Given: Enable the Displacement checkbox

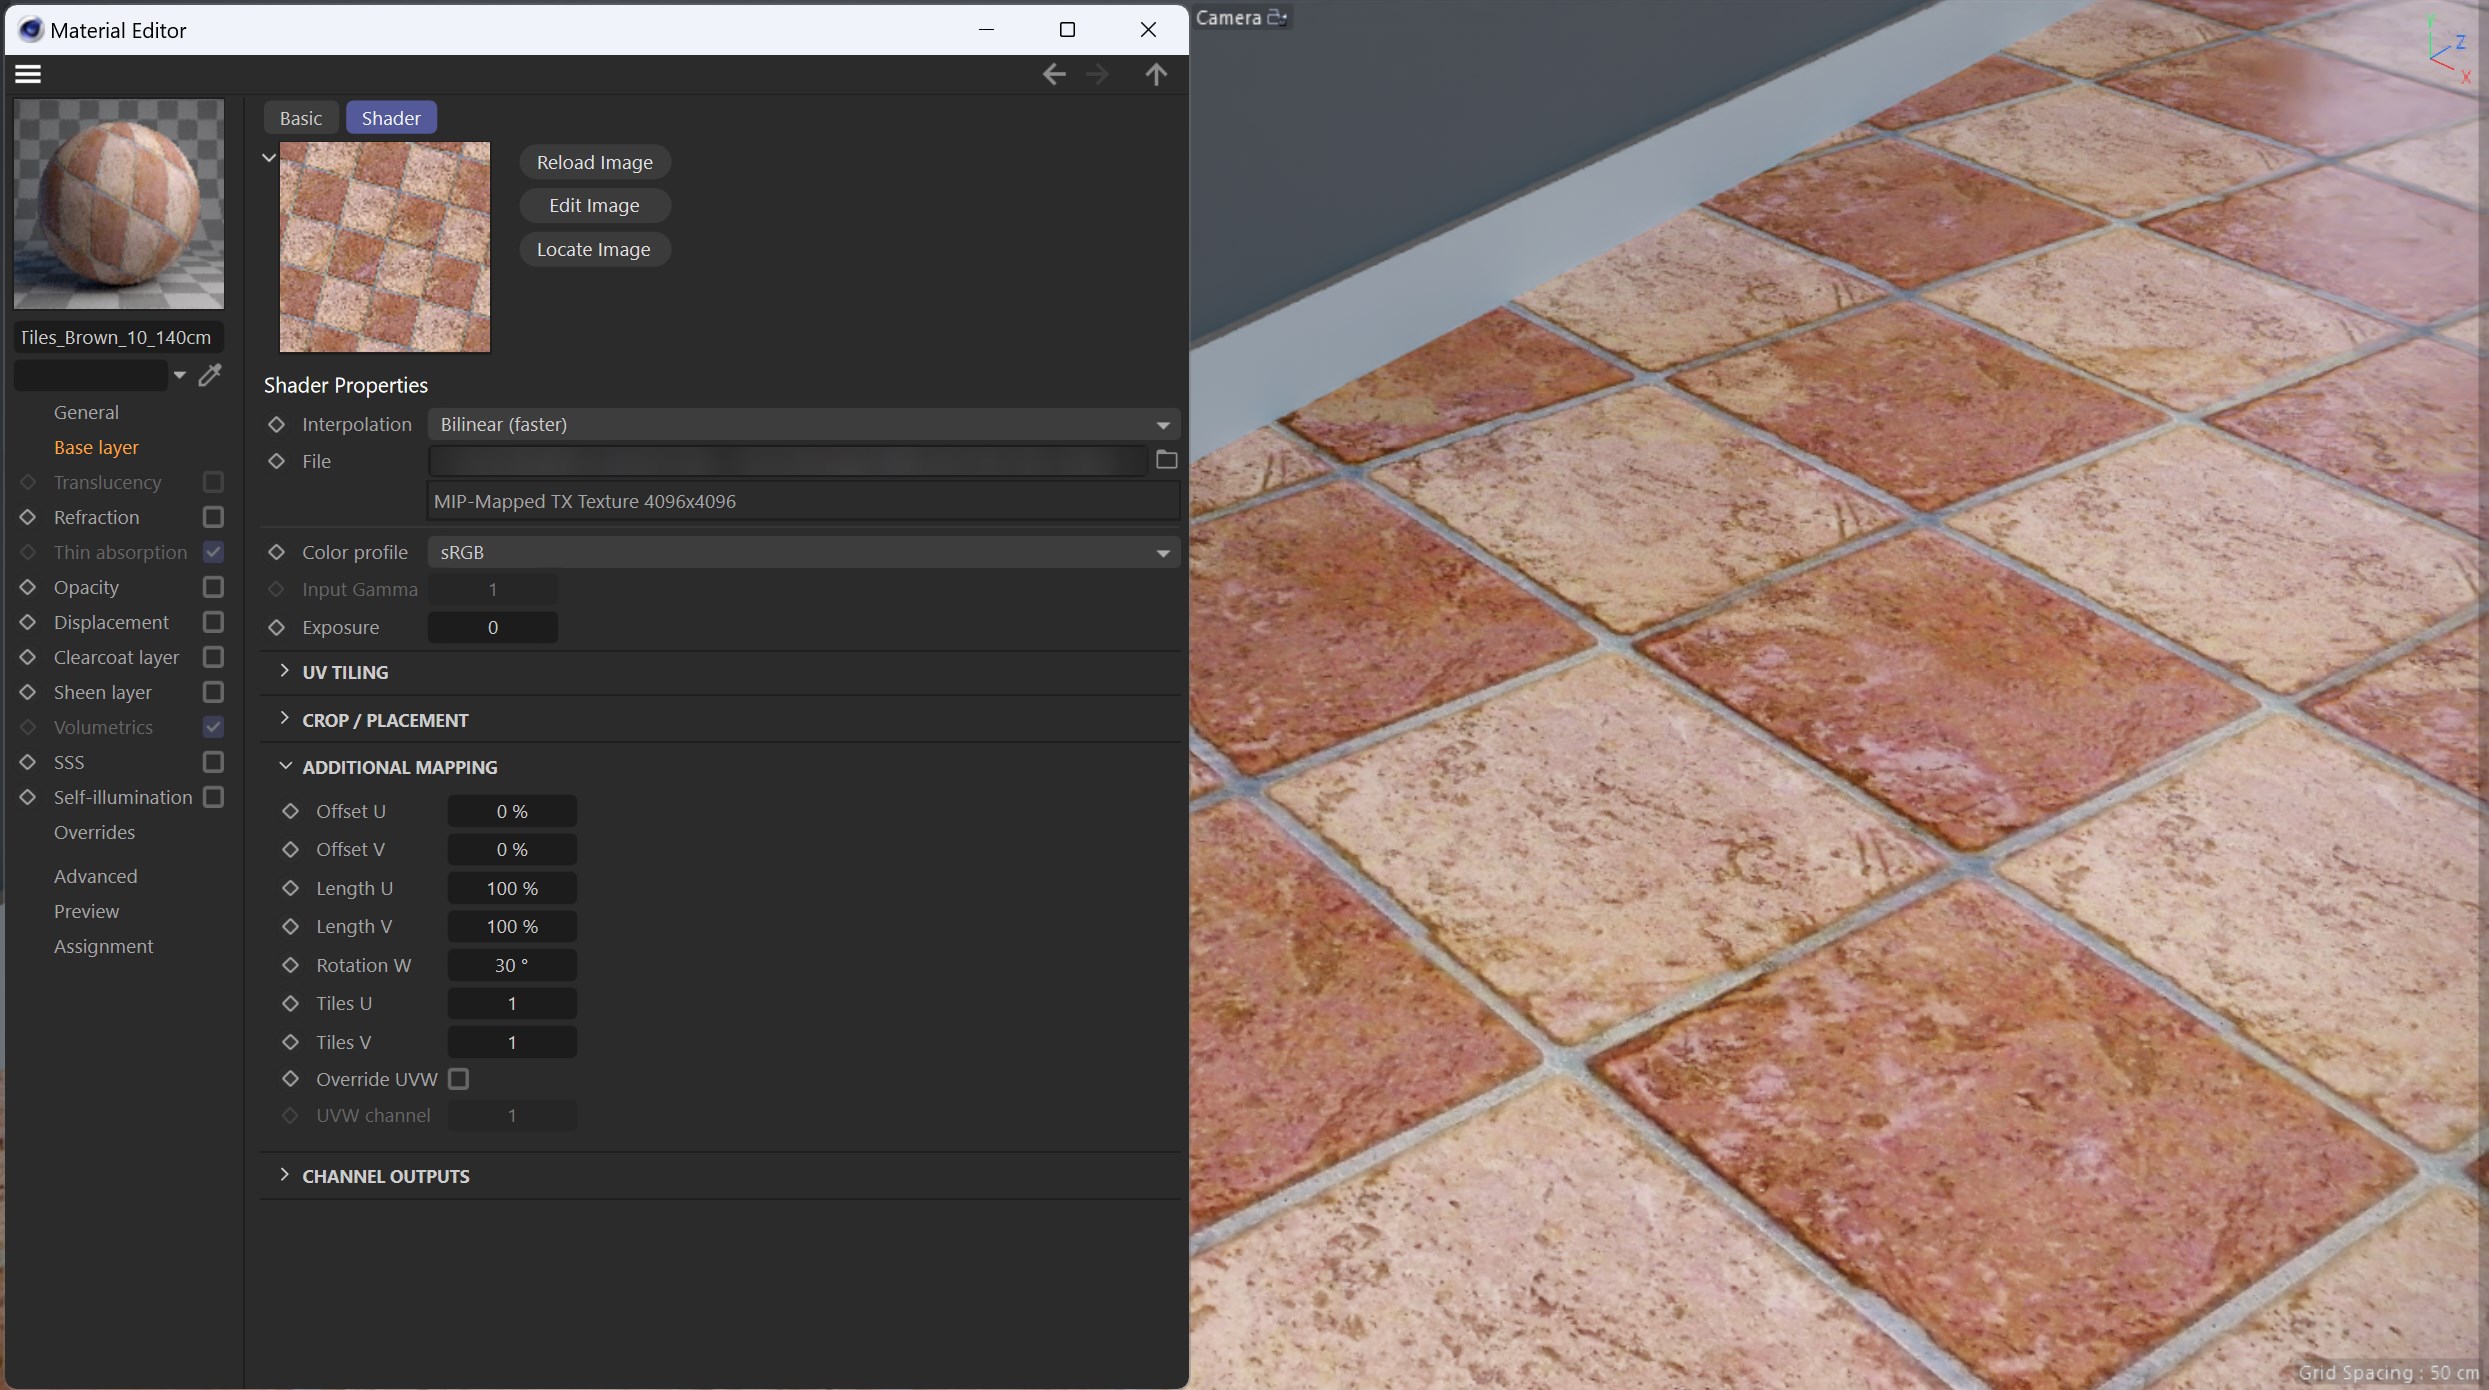Looking at the screenshot, I should click(213, 622).
